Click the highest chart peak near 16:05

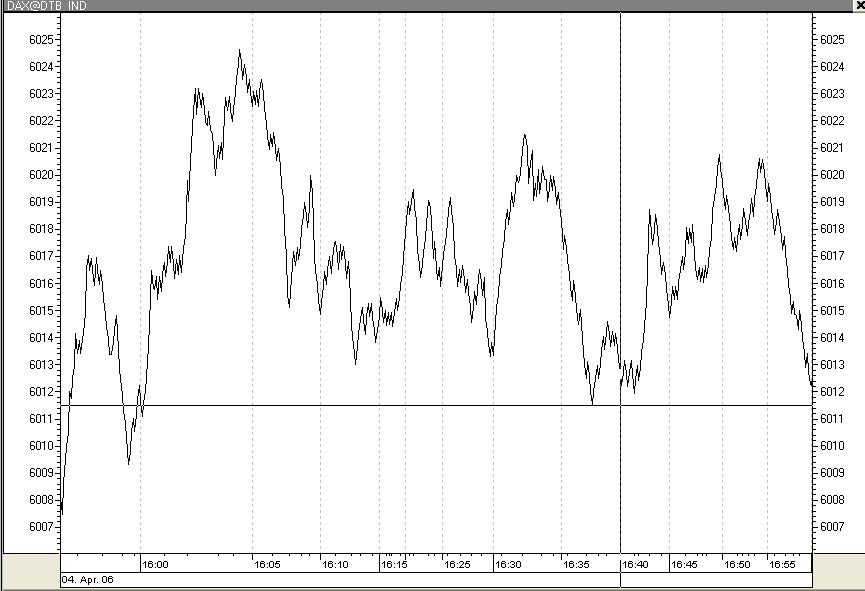pyautogui.click(x=240, y=48)
